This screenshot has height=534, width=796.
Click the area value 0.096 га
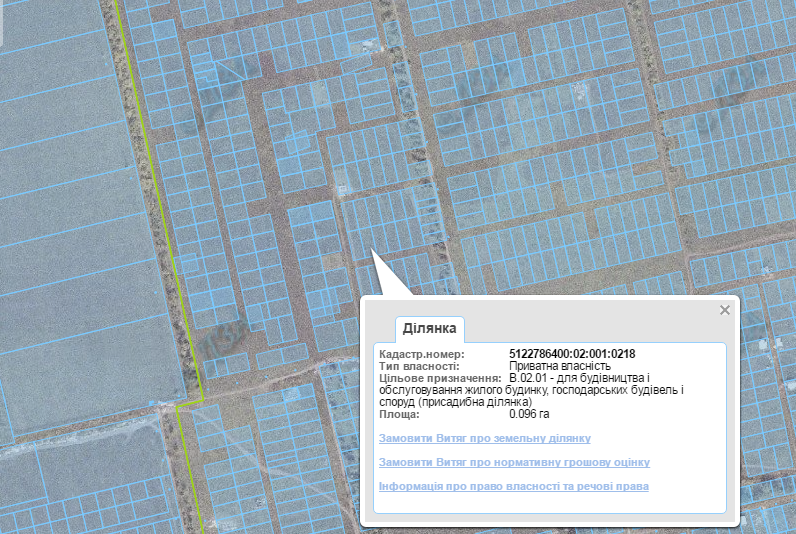point(529,414)
